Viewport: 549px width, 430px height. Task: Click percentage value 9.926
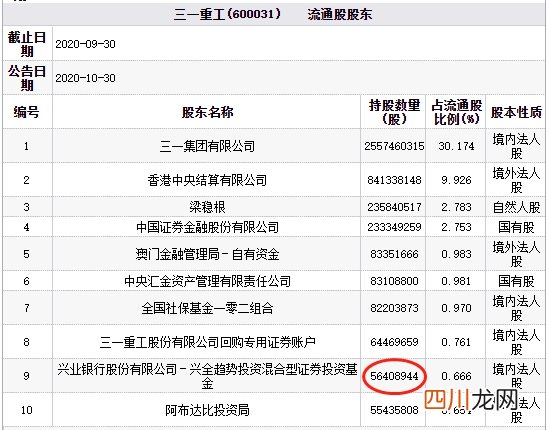coord(456,180)
